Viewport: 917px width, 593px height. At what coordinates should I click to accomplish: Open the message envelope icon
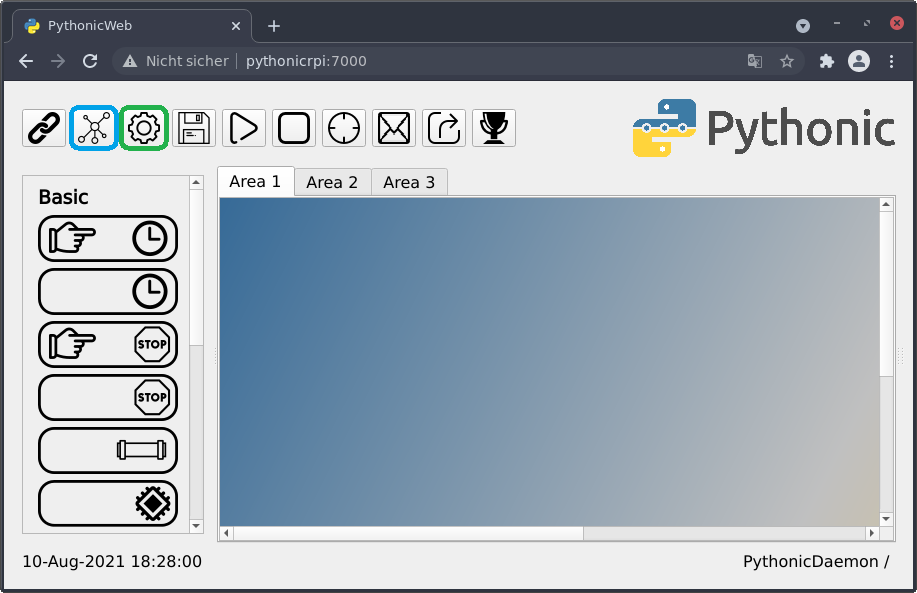click(x=393, y=128)
